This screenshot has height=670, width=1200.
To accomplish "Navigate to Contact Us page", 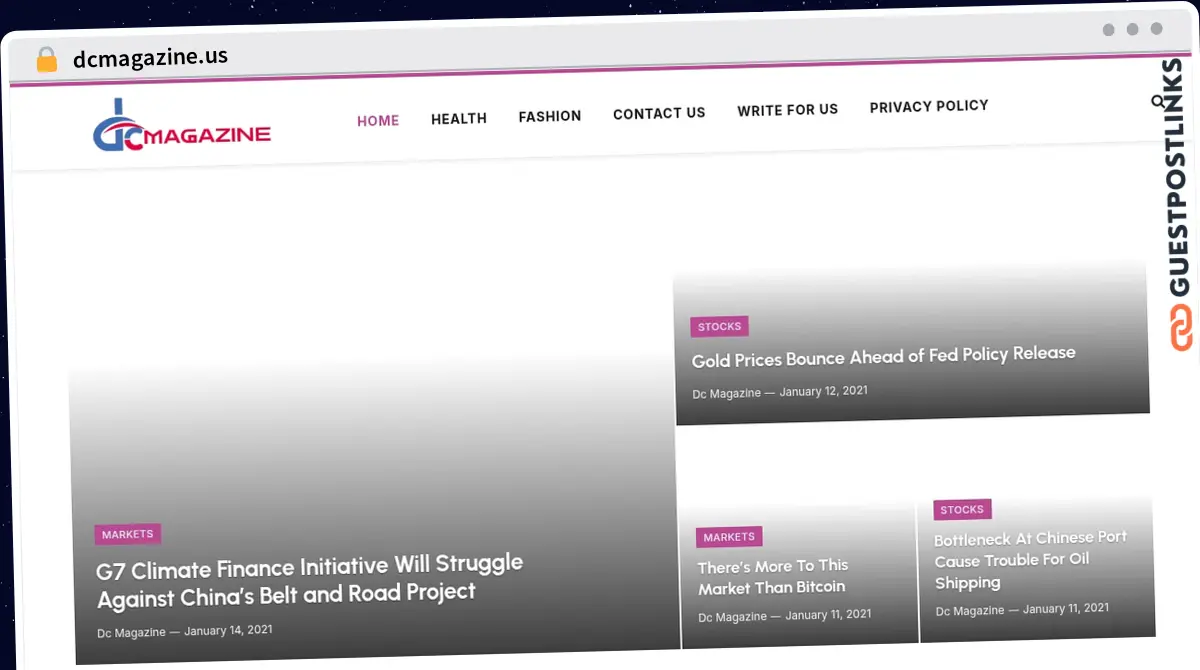I will coord(659,114).
